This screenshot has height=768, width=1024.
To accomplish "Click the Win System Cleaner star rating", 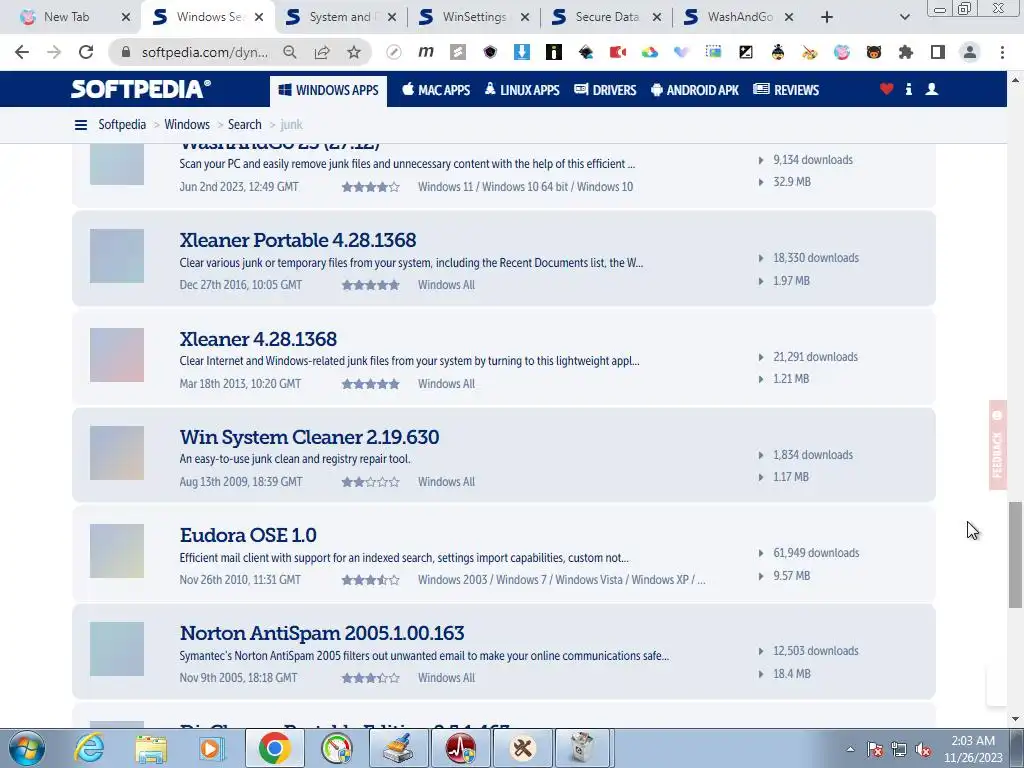I will point(370,482).
